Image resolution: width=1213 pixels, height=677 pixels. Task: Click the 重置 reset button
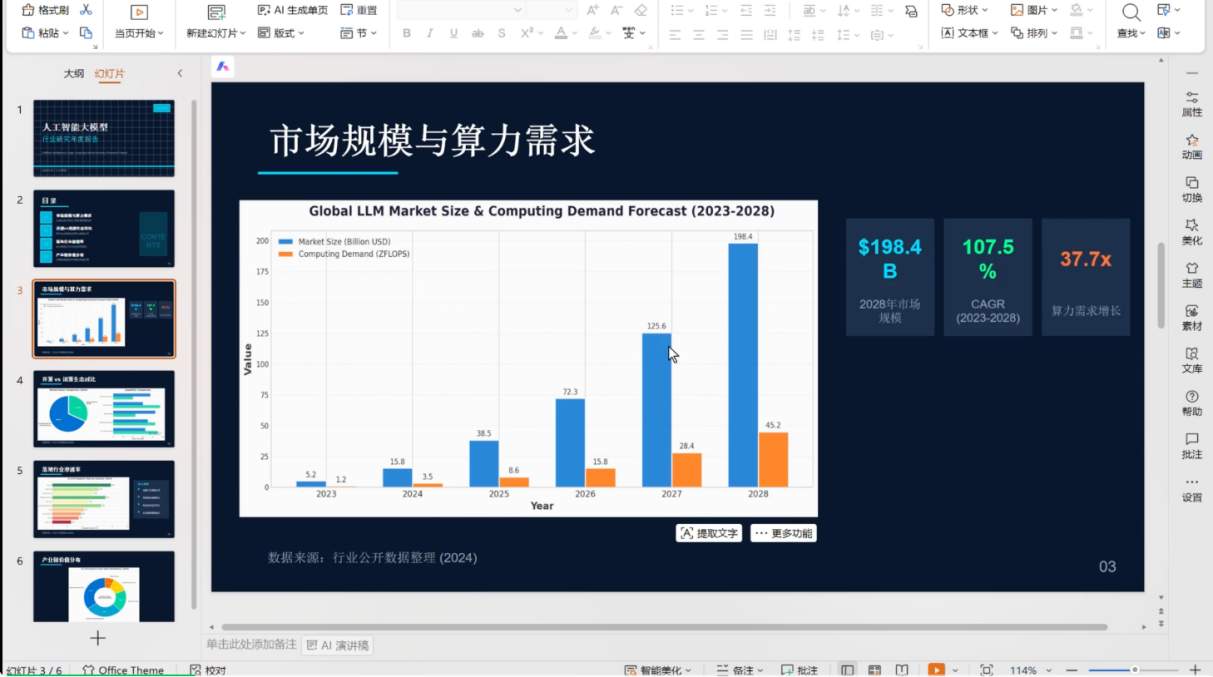click(x=359, y=10)
